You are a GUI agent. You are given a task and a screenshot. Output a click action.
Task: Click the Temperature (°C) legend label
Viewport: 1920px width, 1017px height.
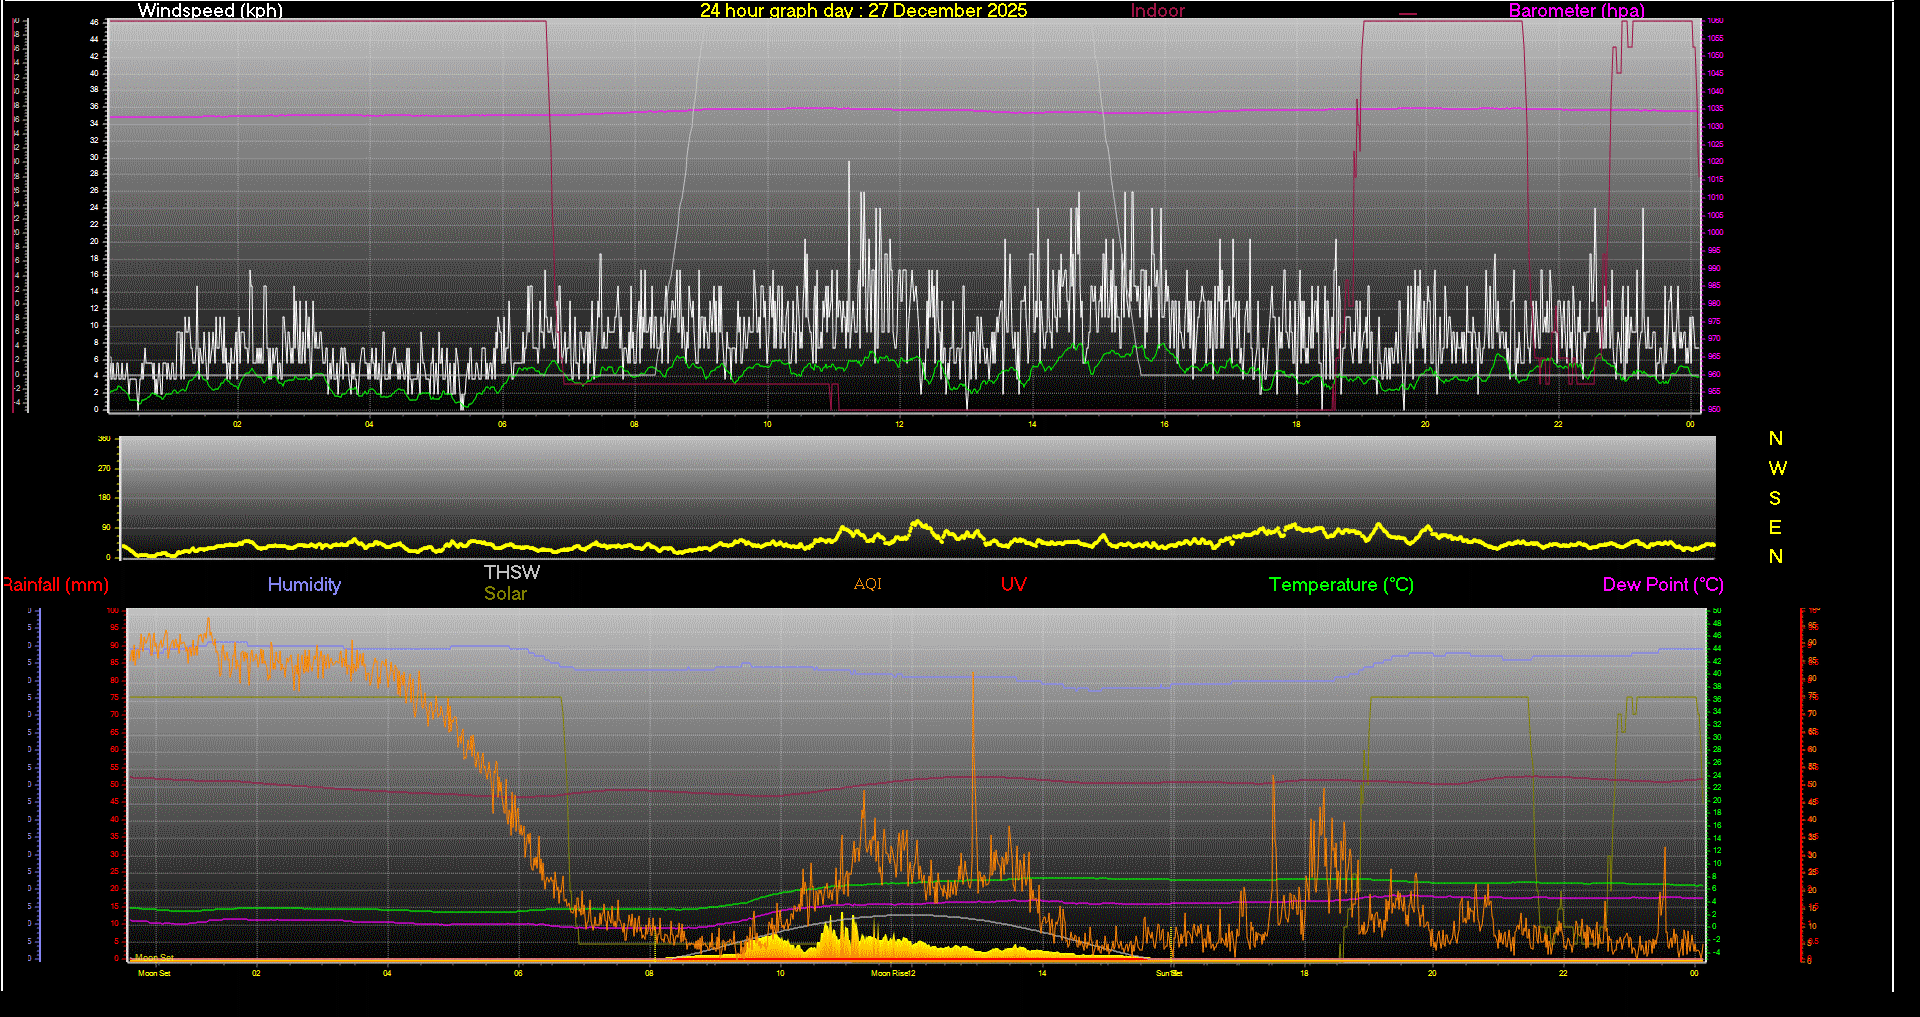click(1341, 585)
